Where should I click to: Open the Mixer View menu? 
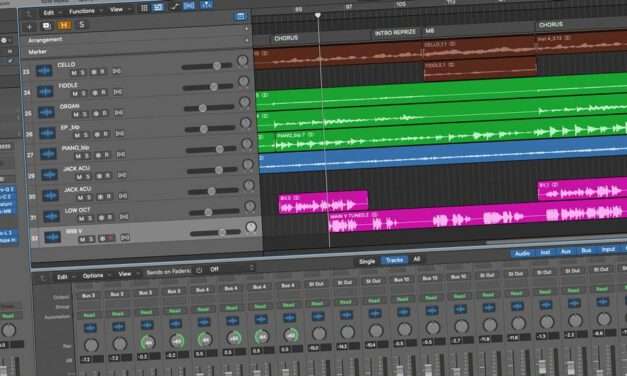tap(125, 274)
